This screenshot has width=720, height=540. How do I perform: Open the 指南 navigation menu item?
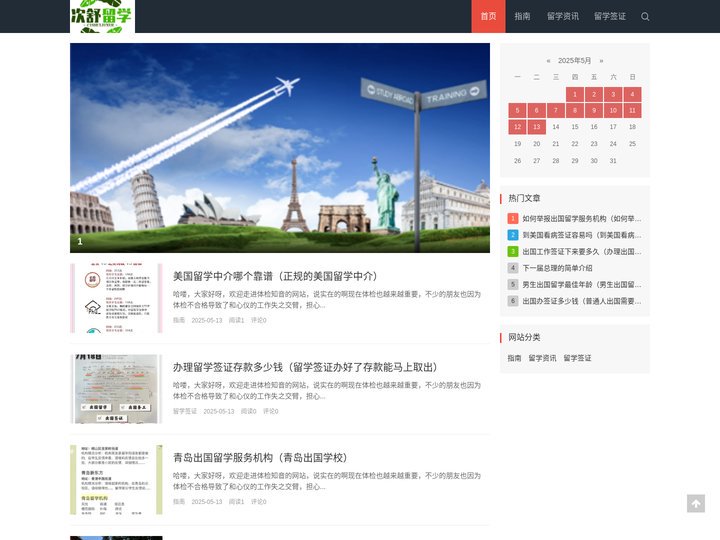[x=522, y=17]
